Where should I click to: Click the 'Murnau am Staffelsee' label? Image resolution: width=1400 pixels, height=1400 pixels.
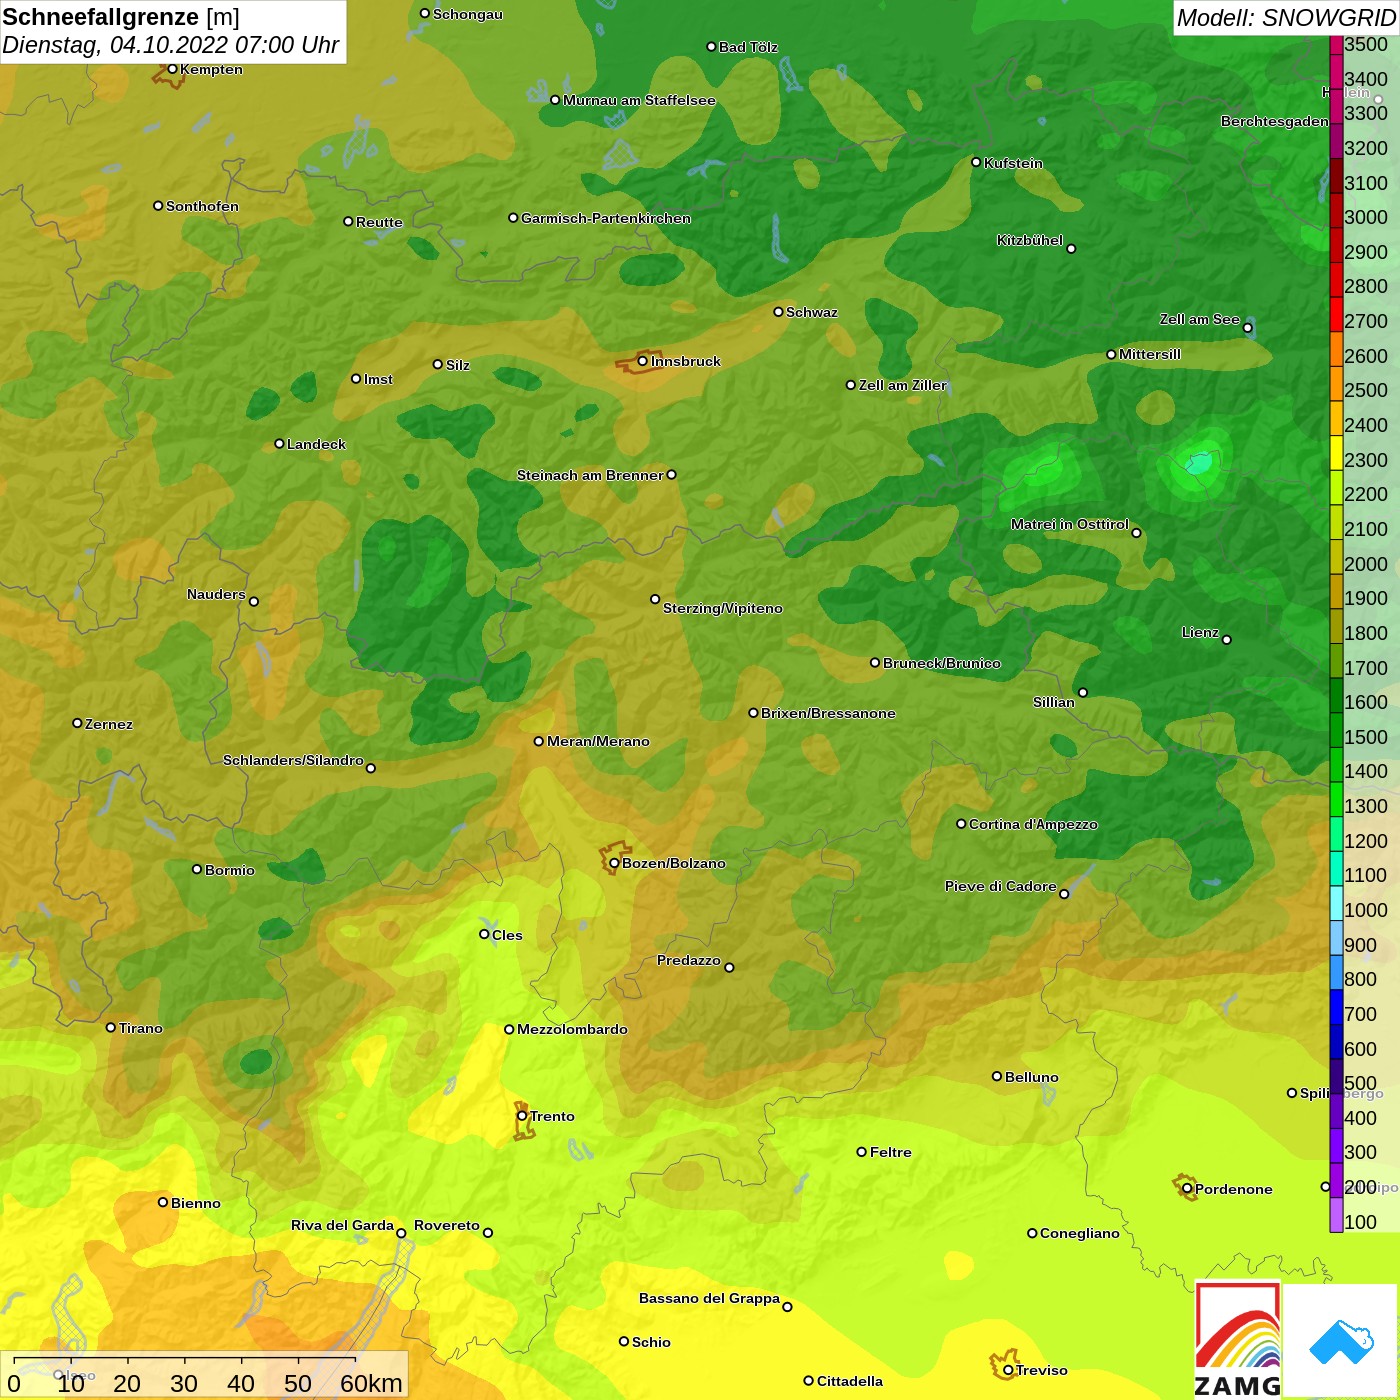pos(639,100)
